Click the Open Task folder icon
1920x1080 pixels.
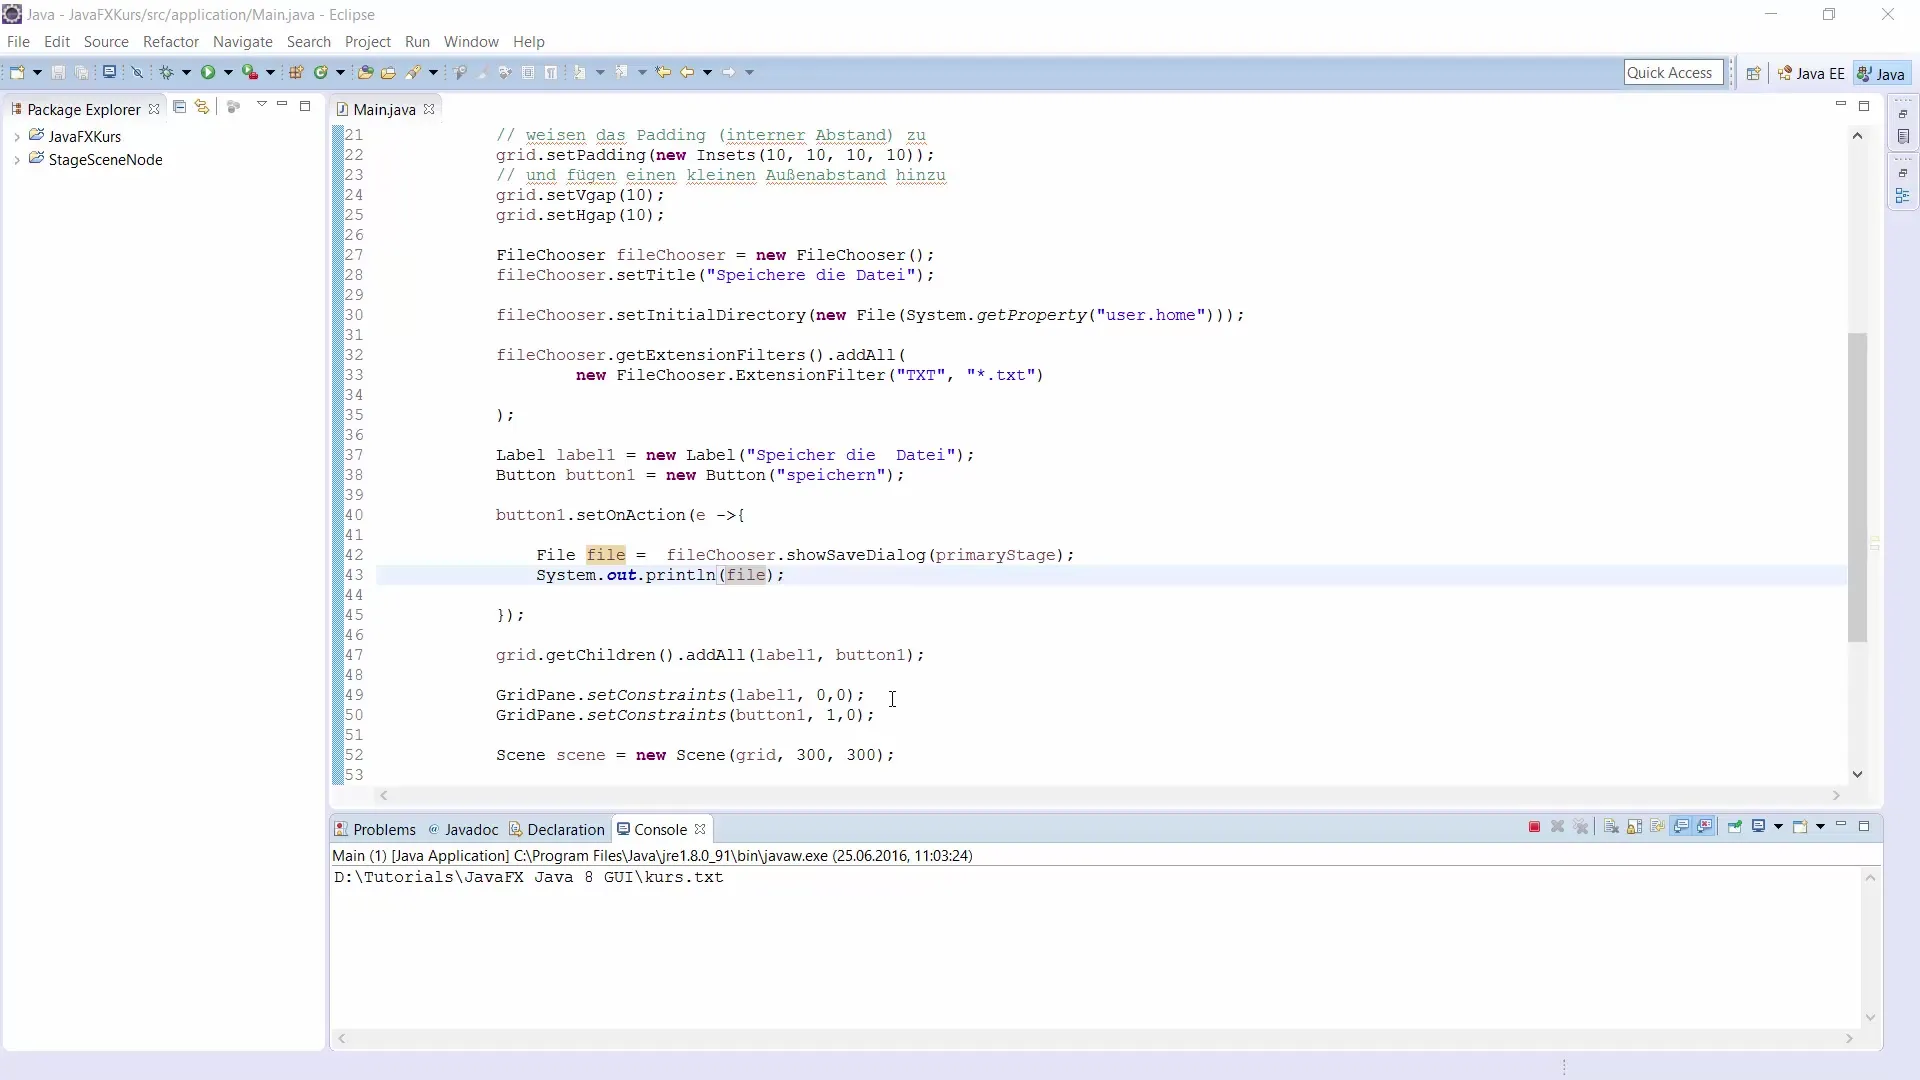388,72
